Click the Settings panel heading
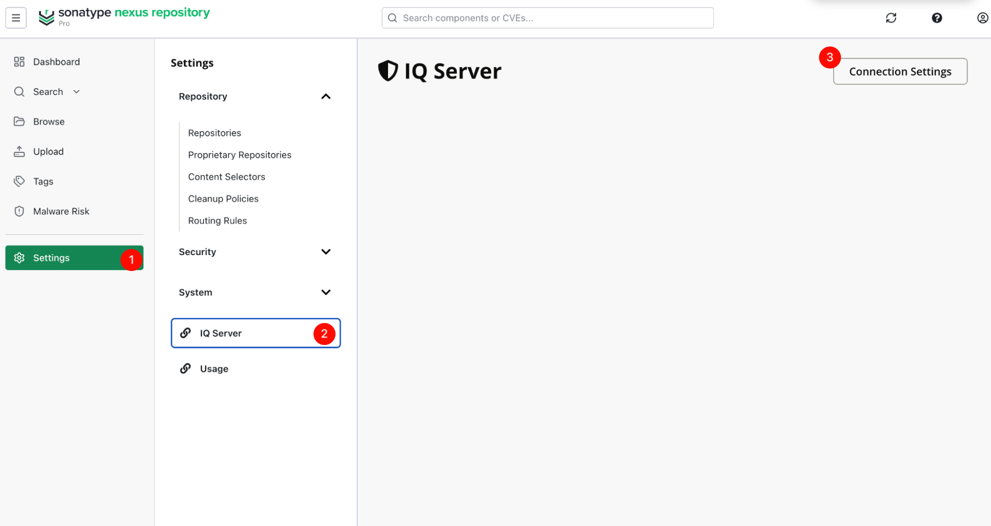991x526 pixels. click(192, 63)
